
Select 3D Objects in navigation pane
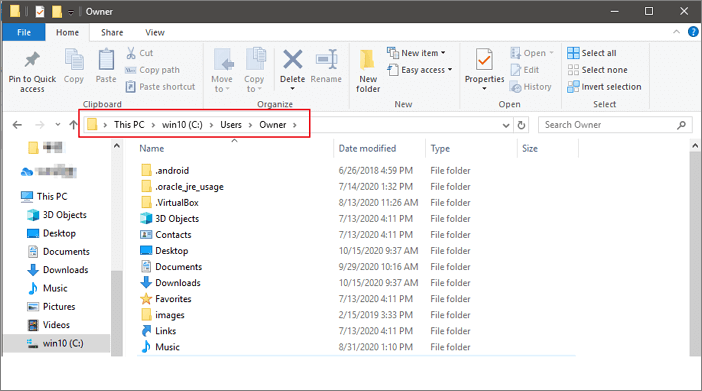point(56,215)
